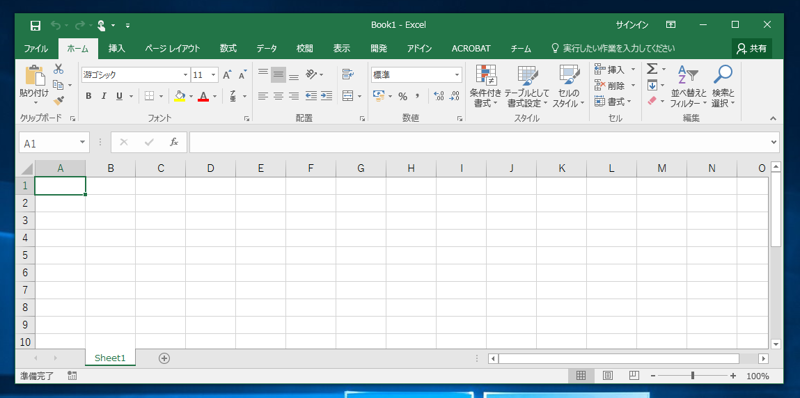Viewport: 800px width, 398px height.
Task: Decrease font size with the smaller A
Action: click(242, 75)
